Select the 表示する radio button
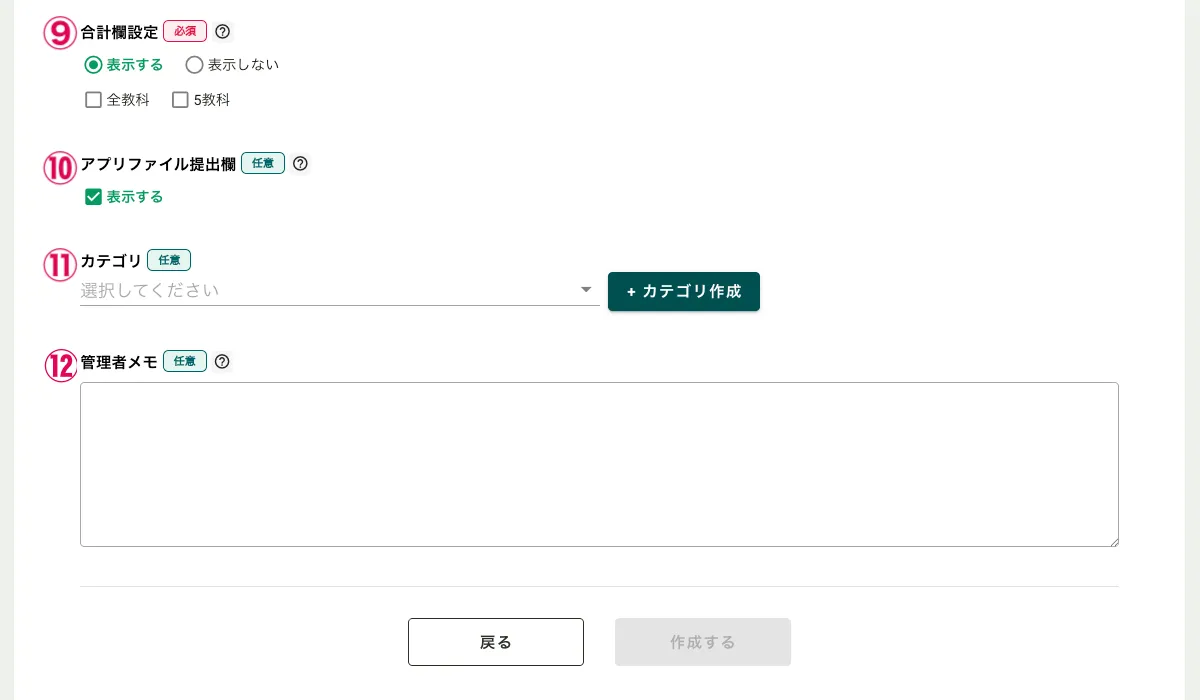The height and width of the screenshot is (700, 1200). (94, 65)
